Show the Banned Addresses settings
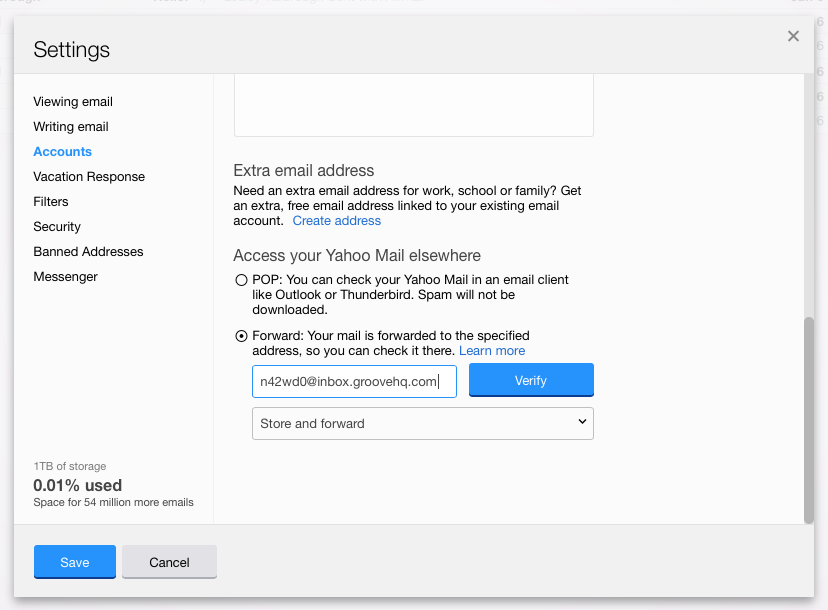The image size is (828, 610). pos(88,252)
